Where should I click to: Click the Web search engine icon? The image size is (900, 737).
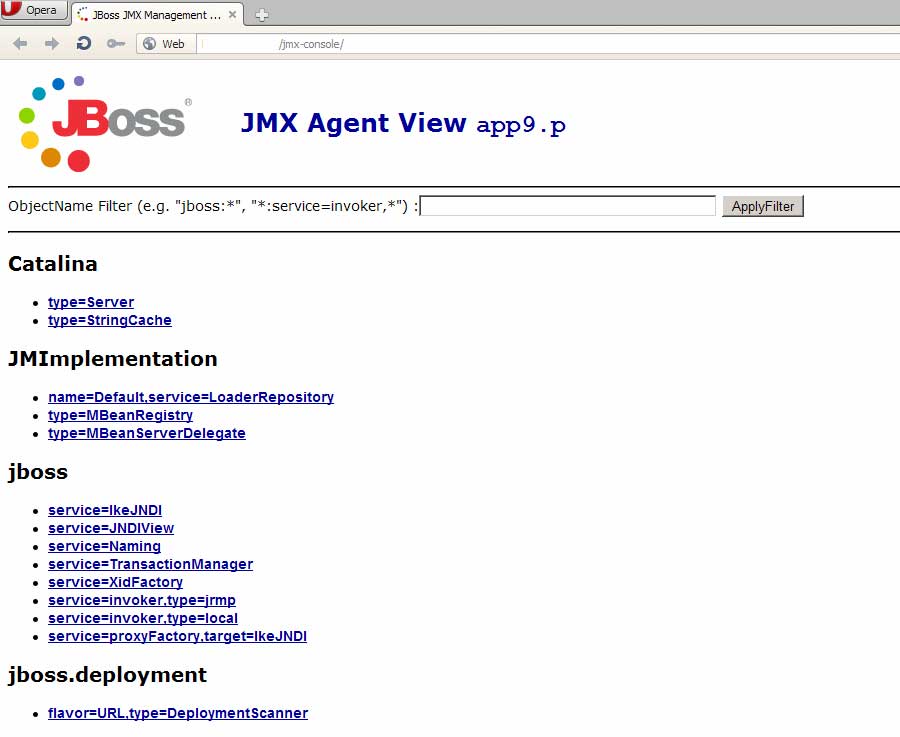coord(150,43)
